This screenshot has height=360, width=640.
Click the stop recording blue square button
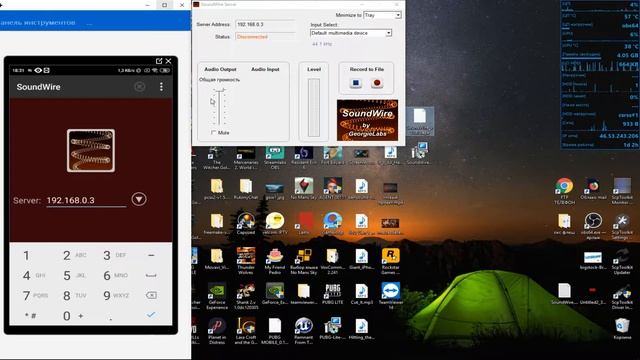coord(356,83)
